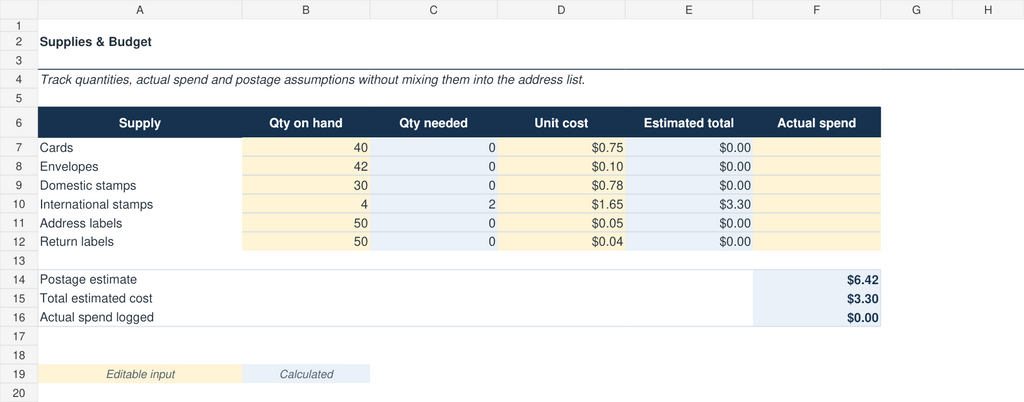The height and width of the screenshot is (402, 1024).
Task: Select column C header
Action: coord(434,10)
